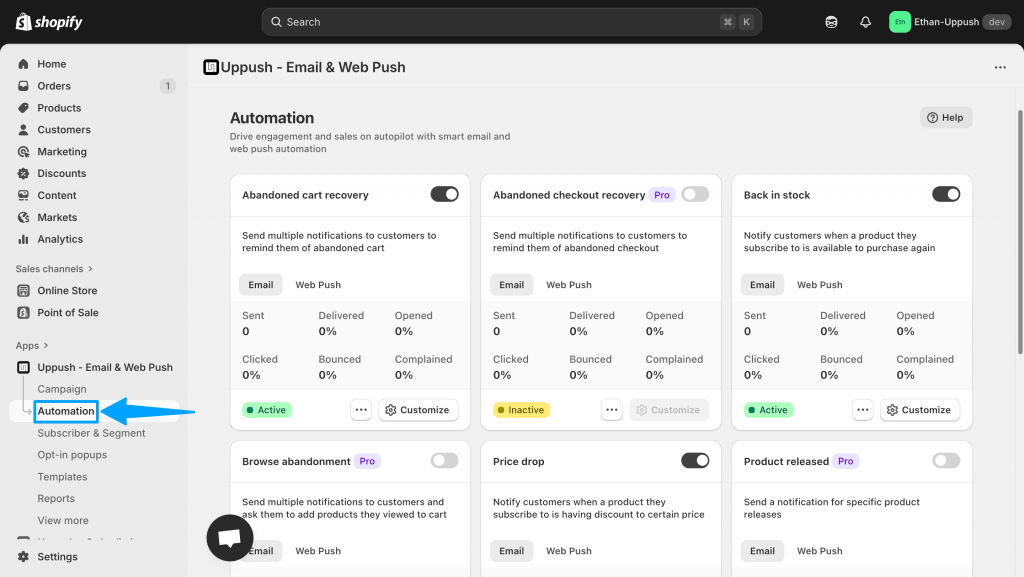The width and height of the screenshot is (1024, 577).
Task: Open the Ethan-Uppush account menu
Action: pyautogui.click(x=949, y=22)
